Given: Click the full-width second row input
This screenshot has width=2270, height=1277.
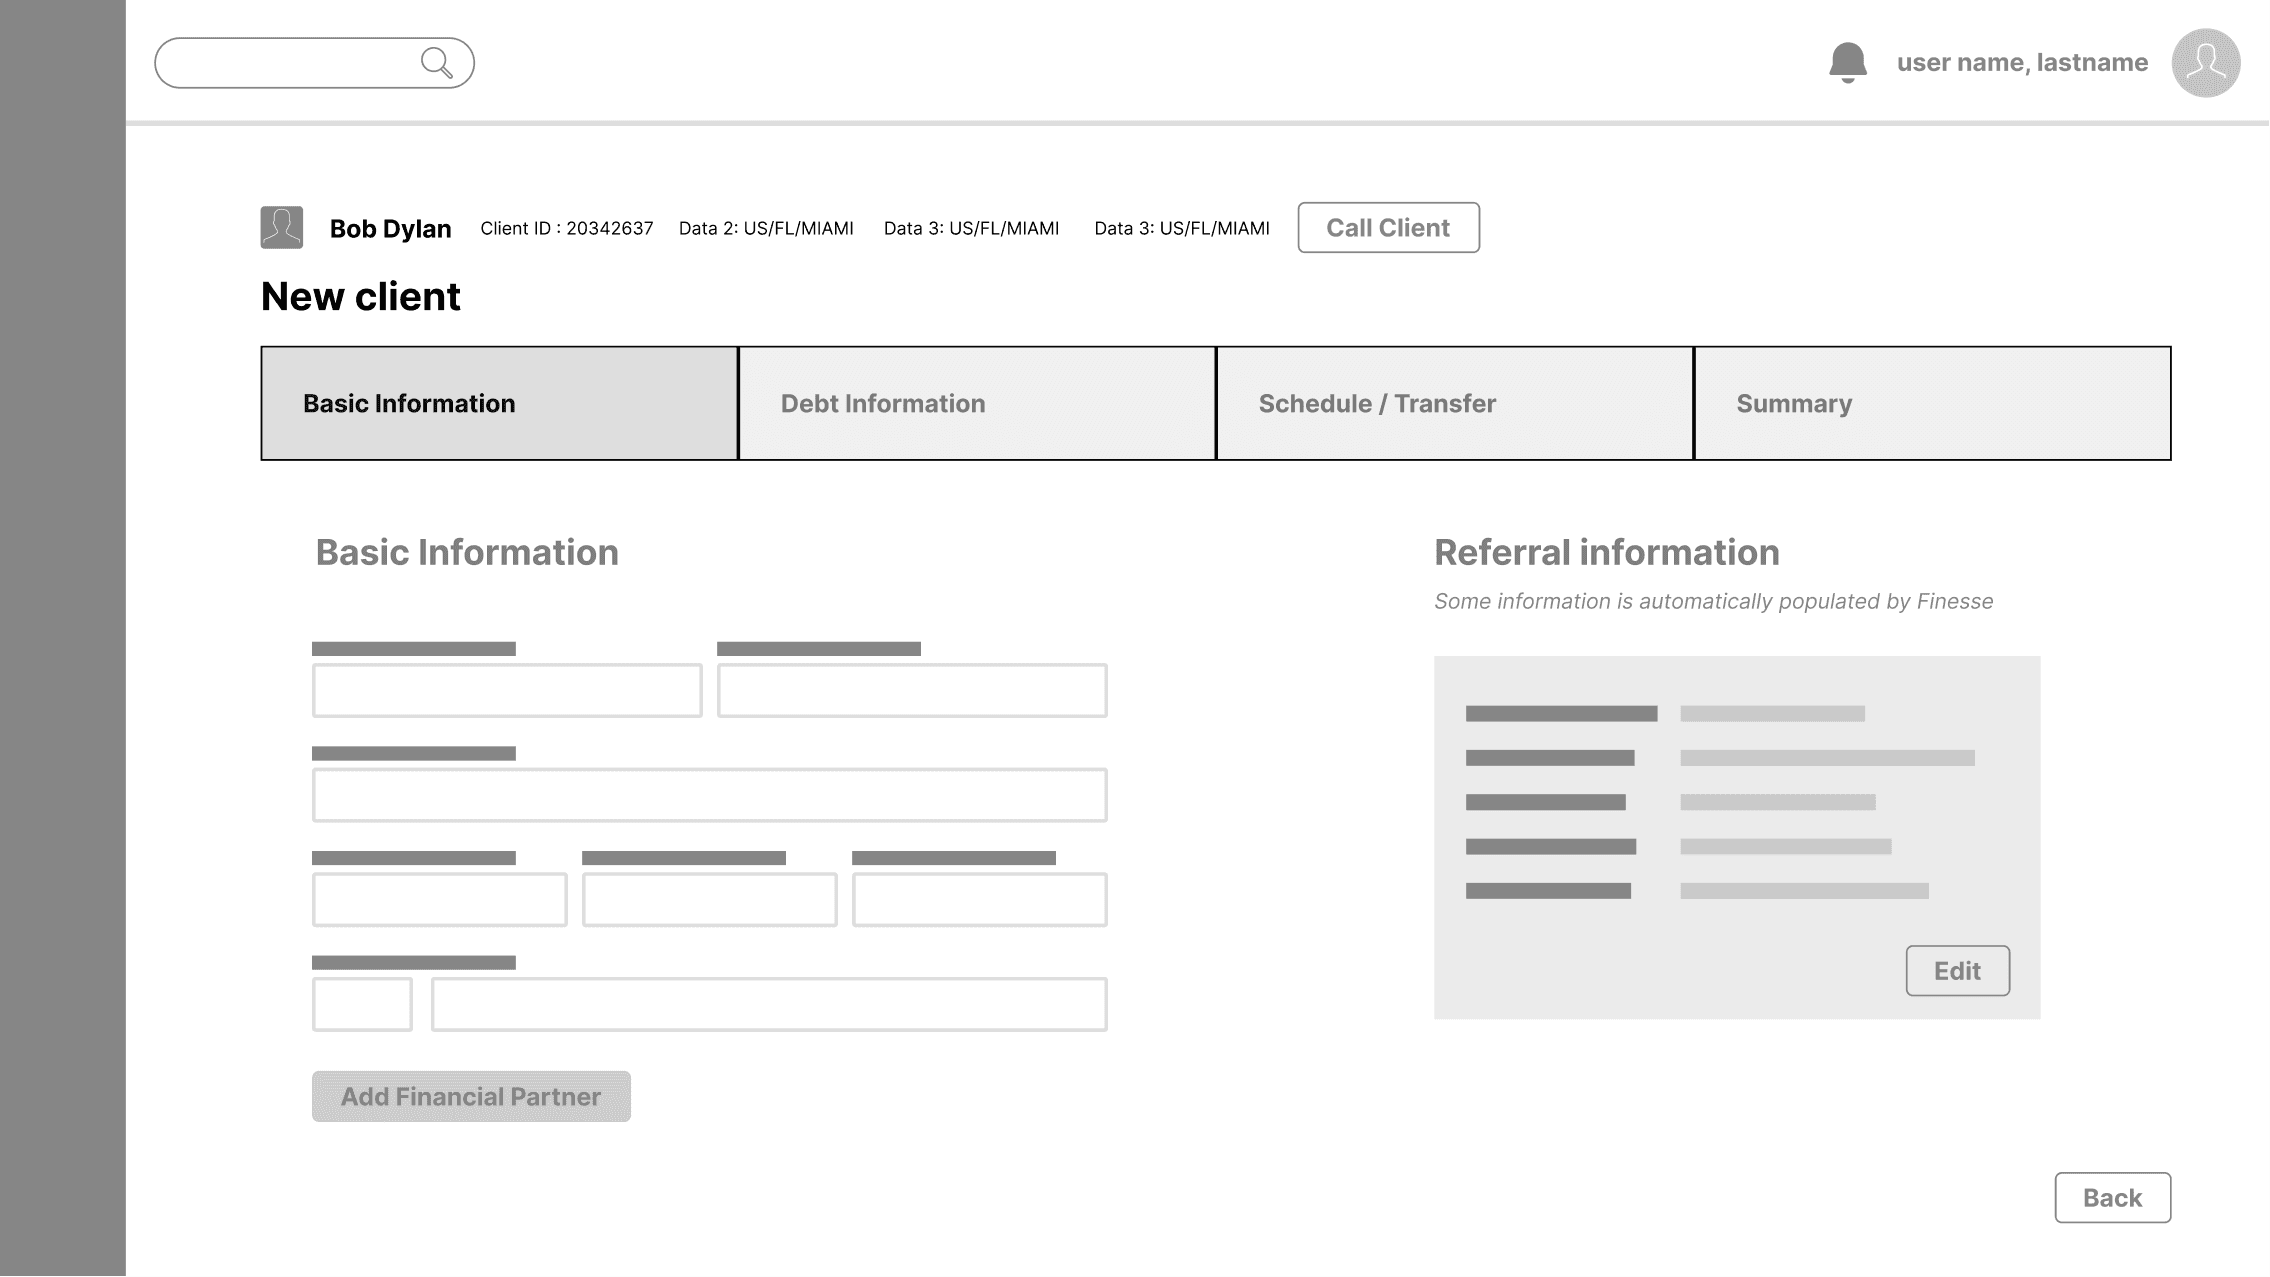Looking at the screenshot, I should coord(709,796).
